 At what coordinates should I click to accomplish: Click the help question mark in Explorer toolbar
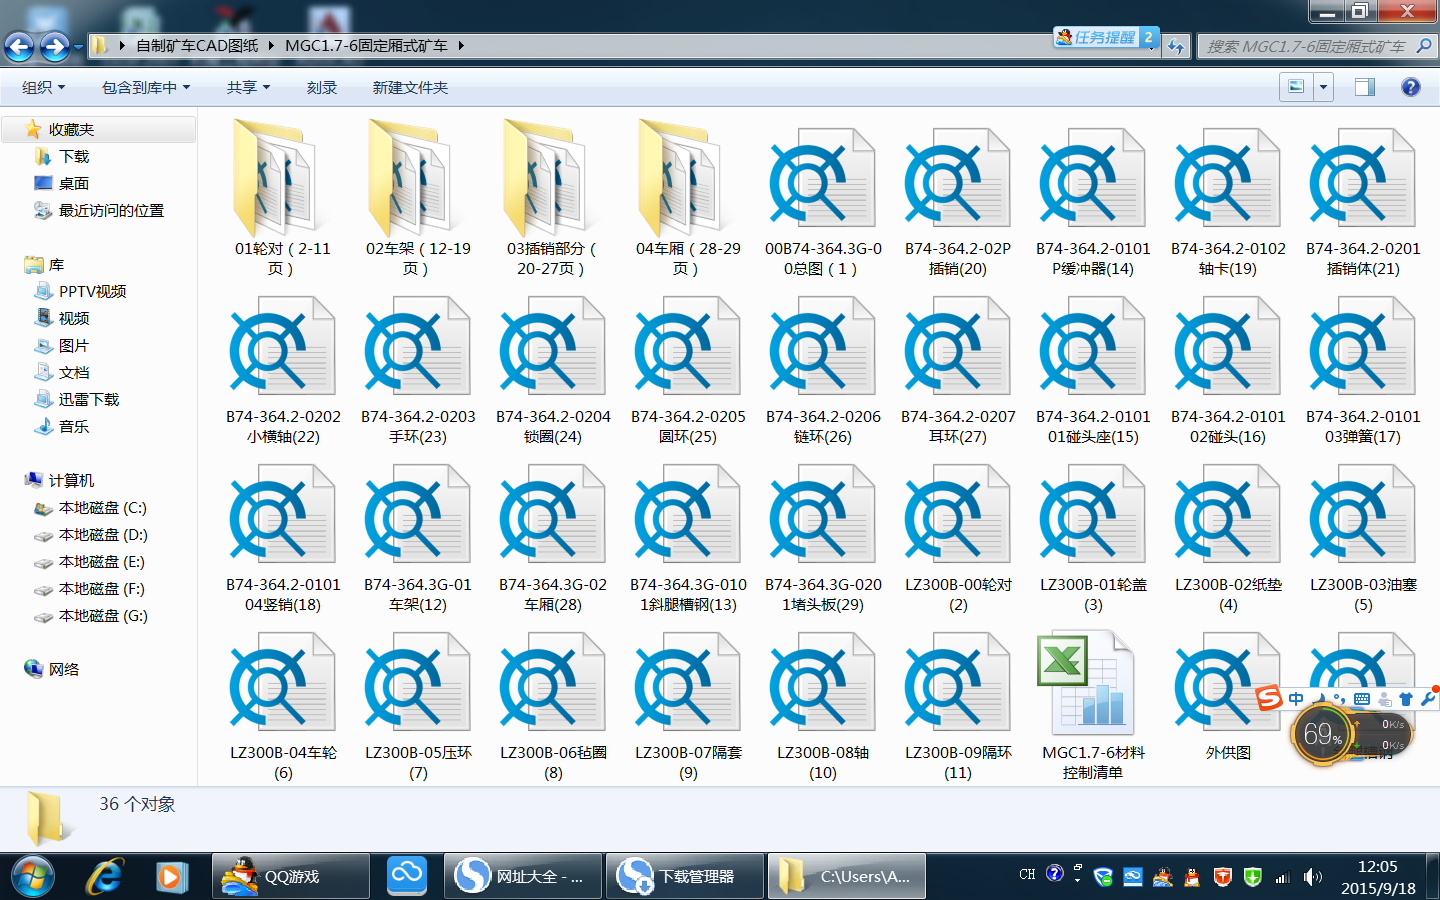coord(1410,87)
